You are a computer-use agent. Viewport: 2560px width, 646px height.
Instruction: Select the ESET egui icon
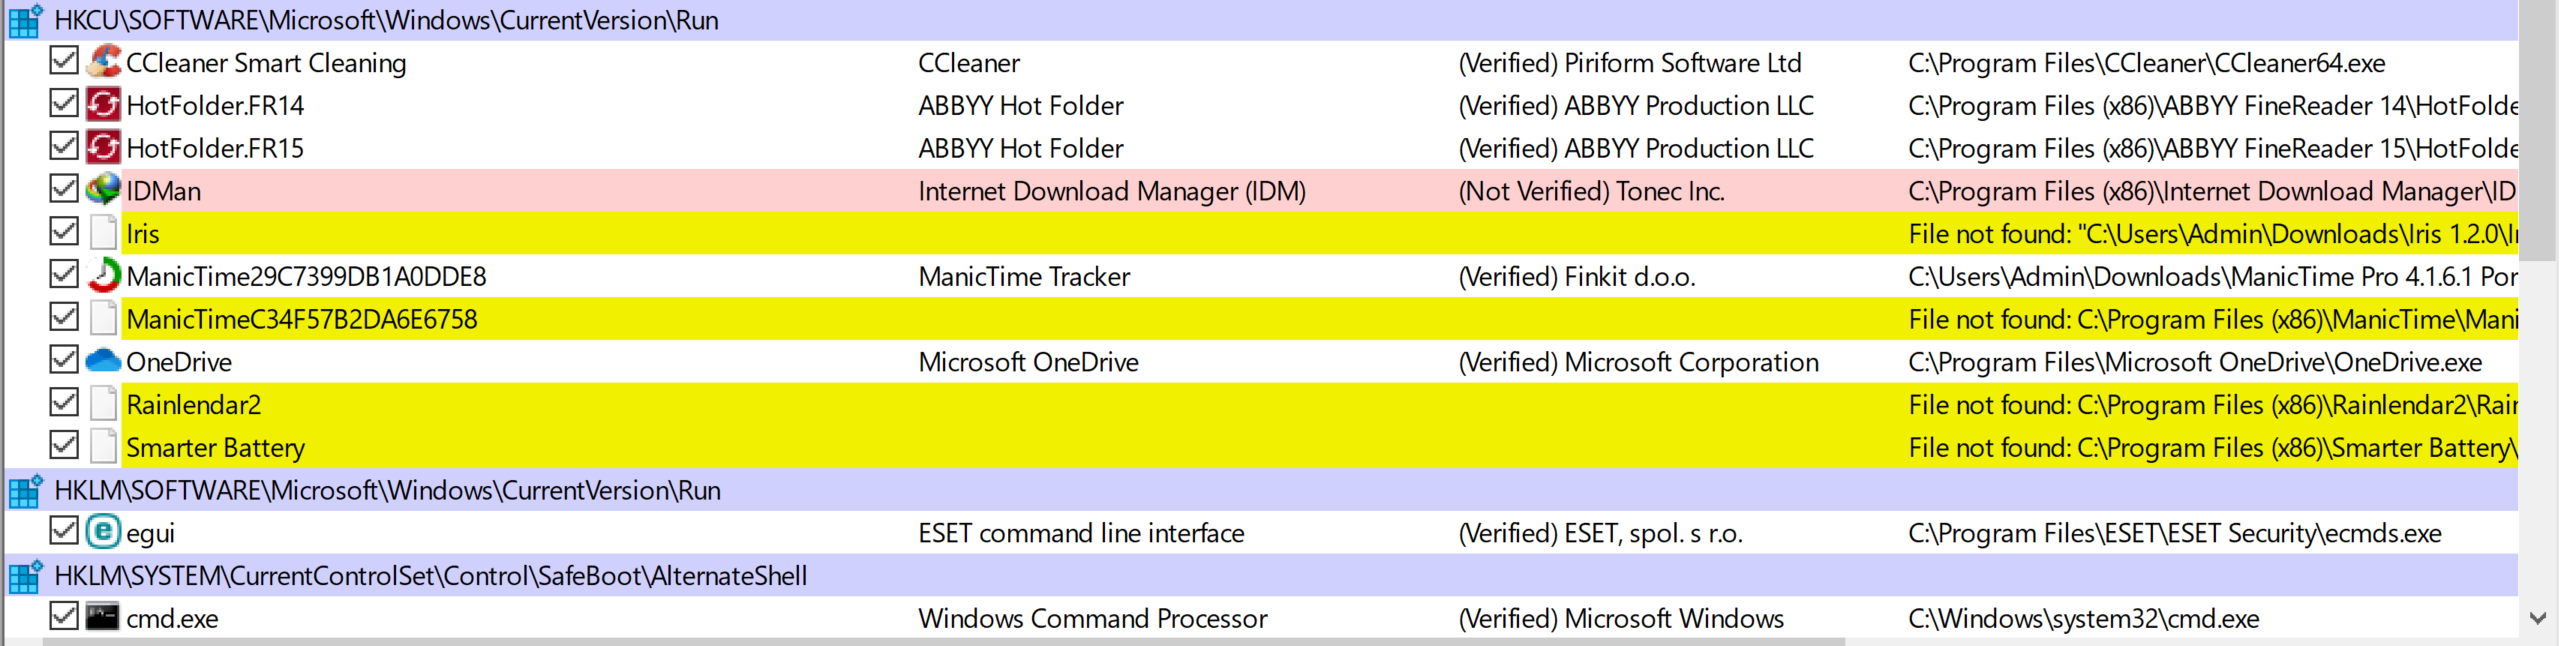(x=103, y=532)
